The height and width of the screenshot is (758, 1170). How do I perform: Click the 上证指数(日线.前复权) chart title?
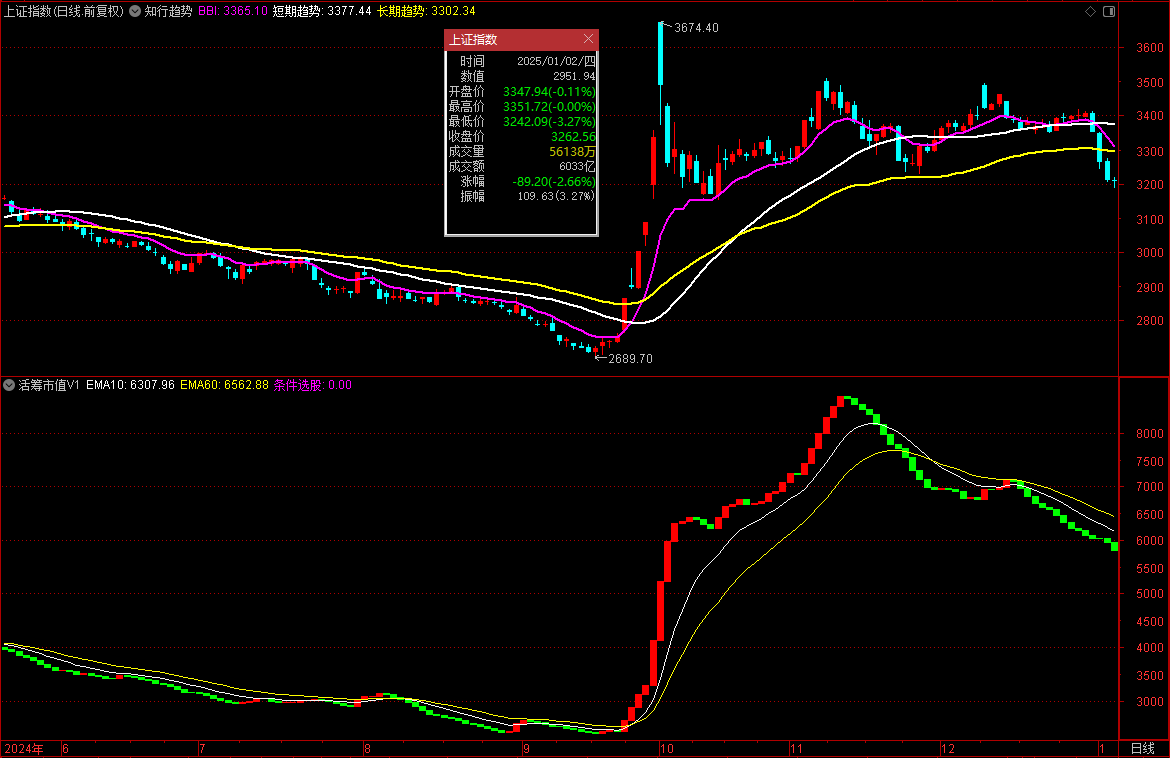coord(64,11)
